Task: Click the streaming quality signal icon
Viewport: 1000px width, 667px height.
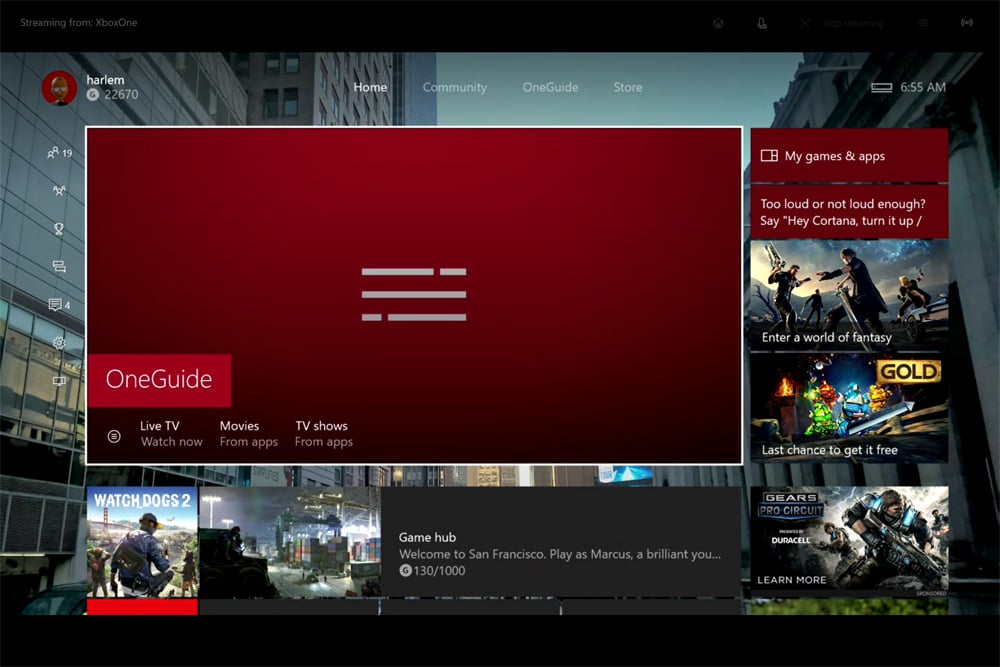Action: pos(966,24)
